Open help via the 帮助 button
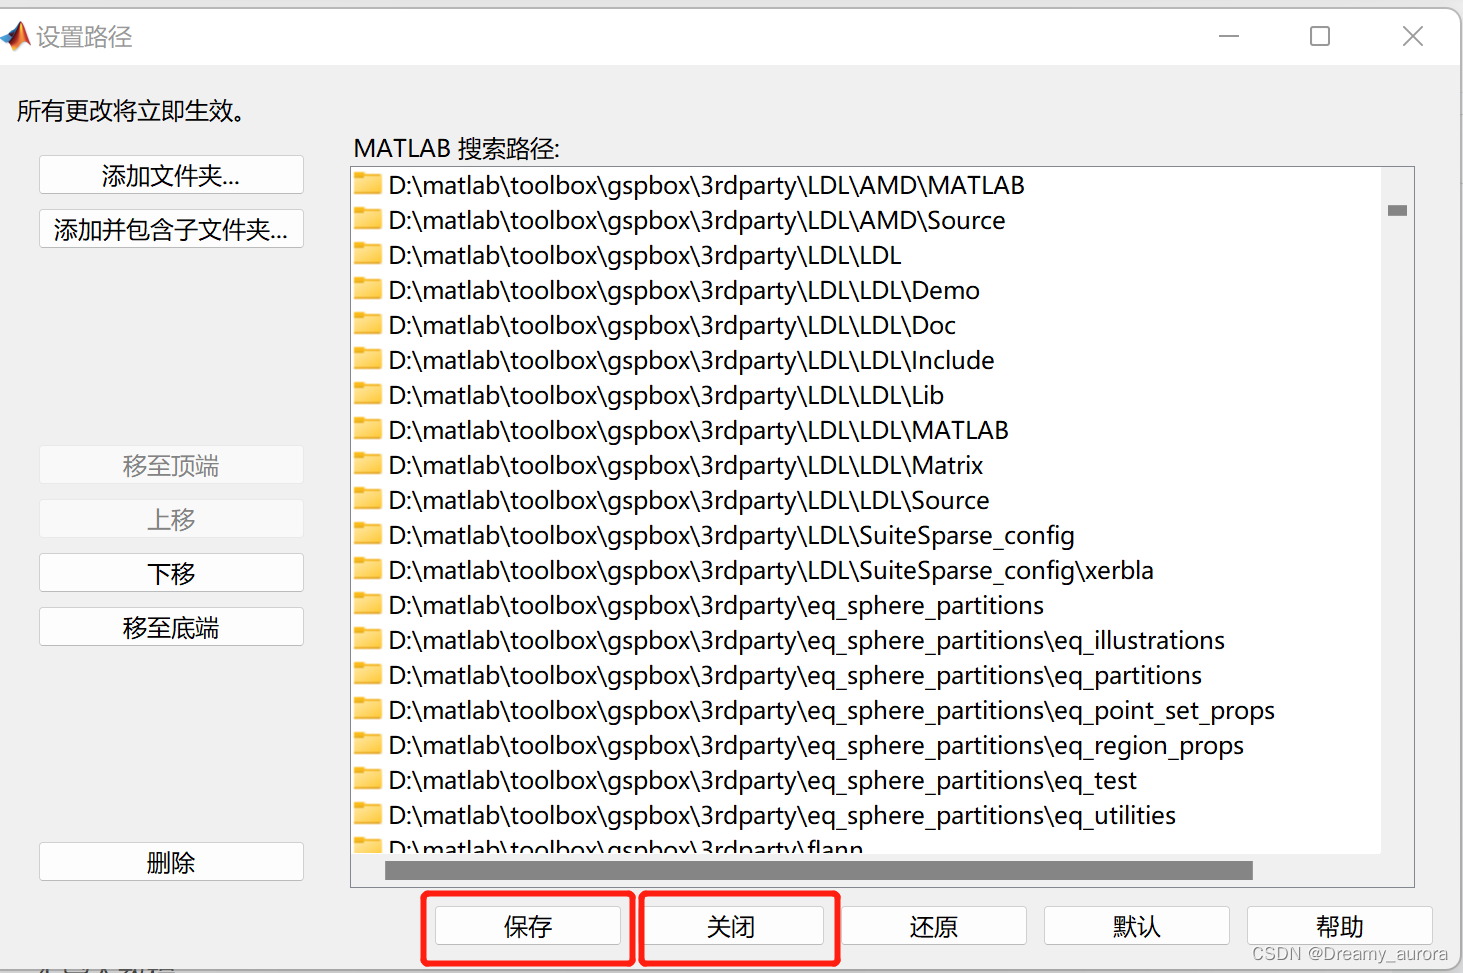Screen dimensions: 1463x973 [x=1338, y=925]
